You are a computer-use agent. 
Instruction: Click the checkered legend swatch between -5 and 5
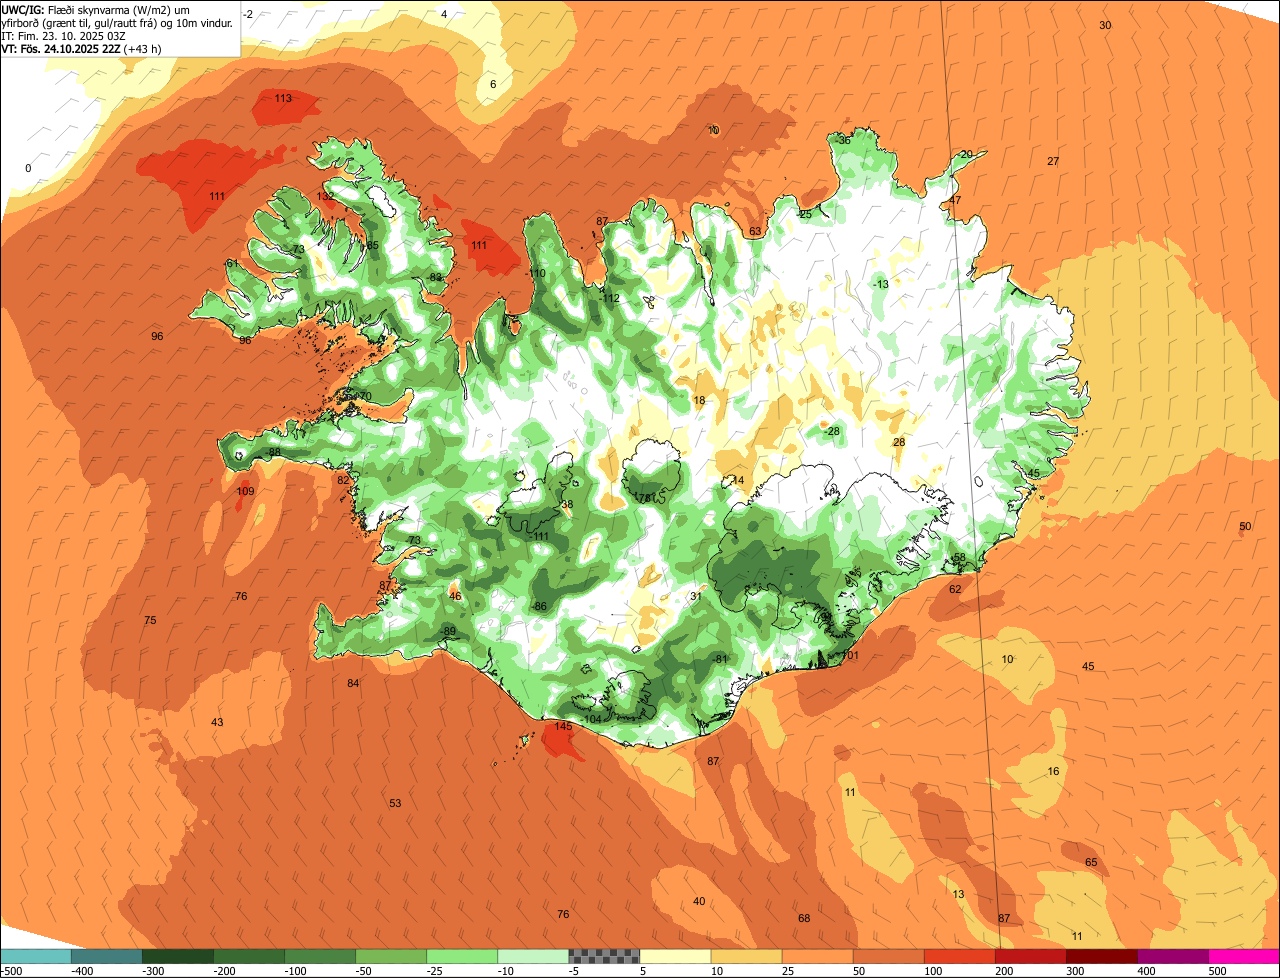tap(604, 955)
